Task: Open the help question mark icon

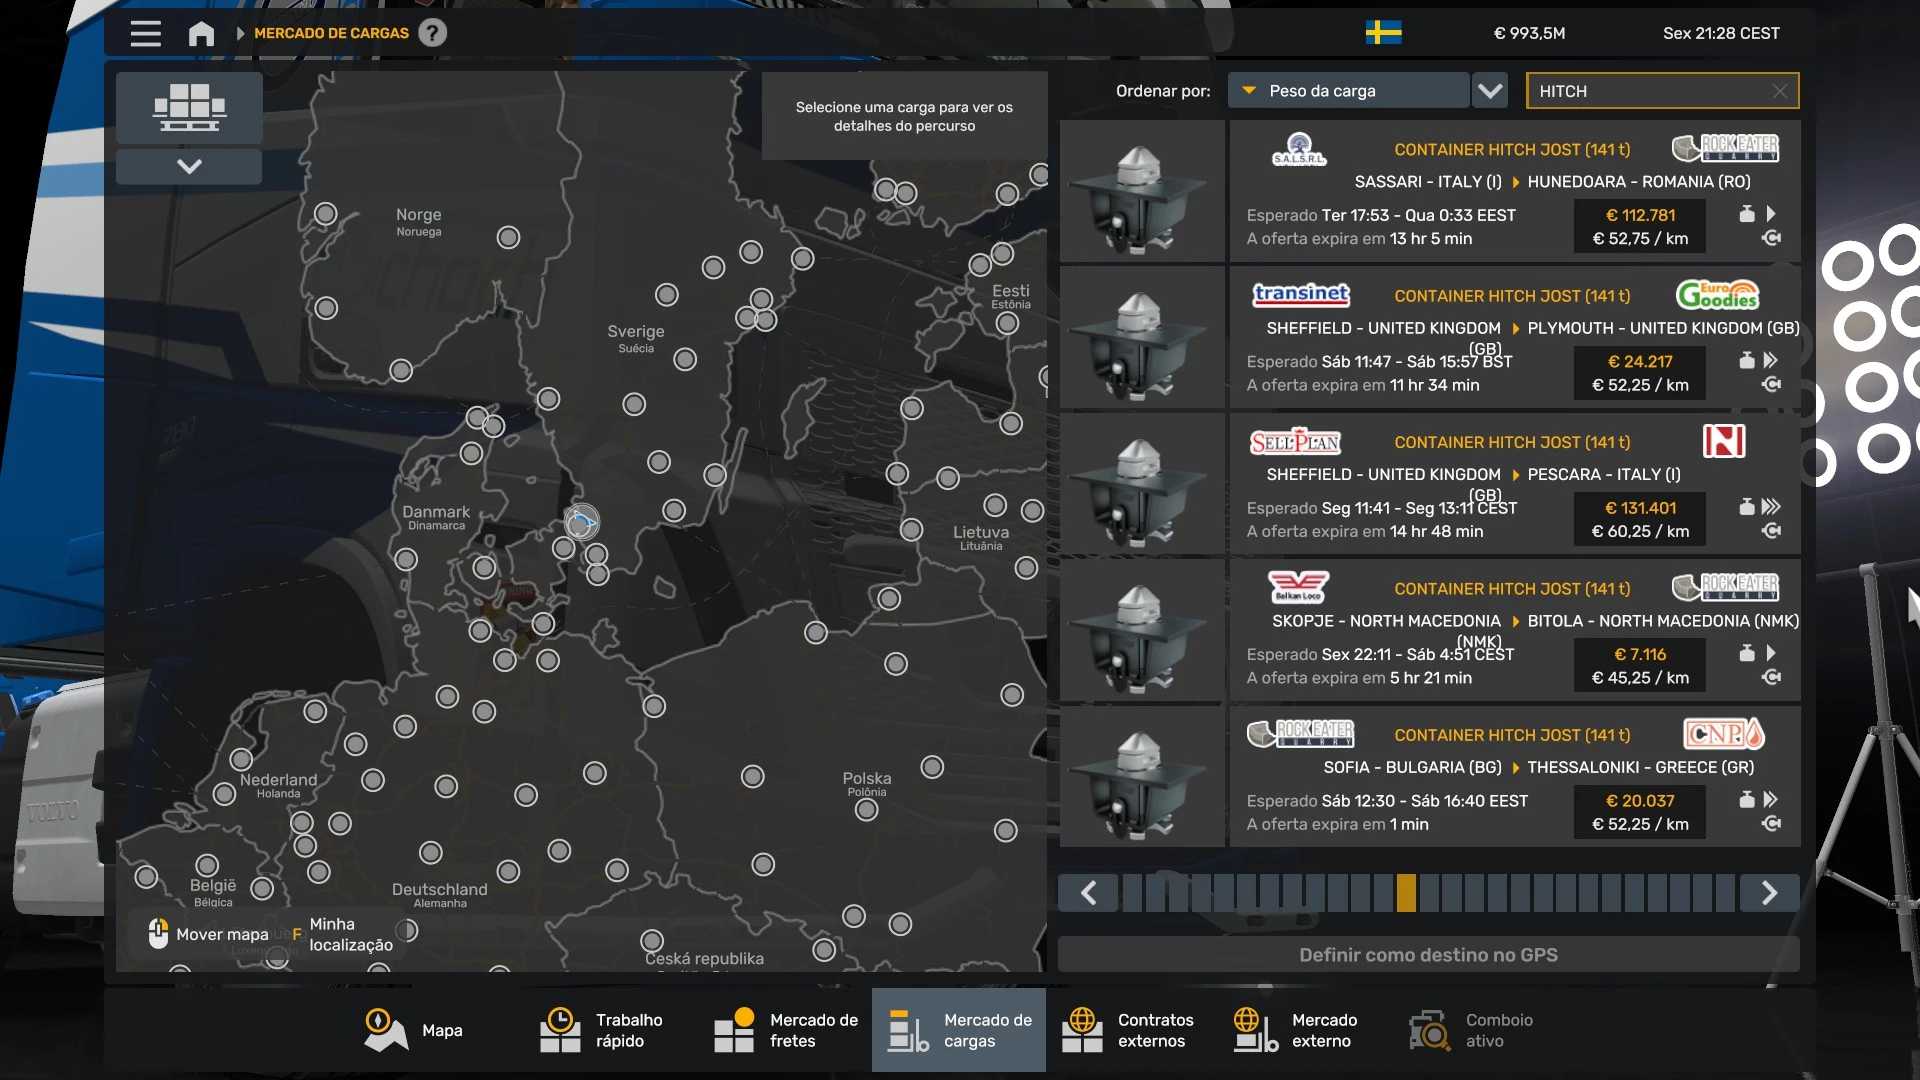Action: click(432, 33)
